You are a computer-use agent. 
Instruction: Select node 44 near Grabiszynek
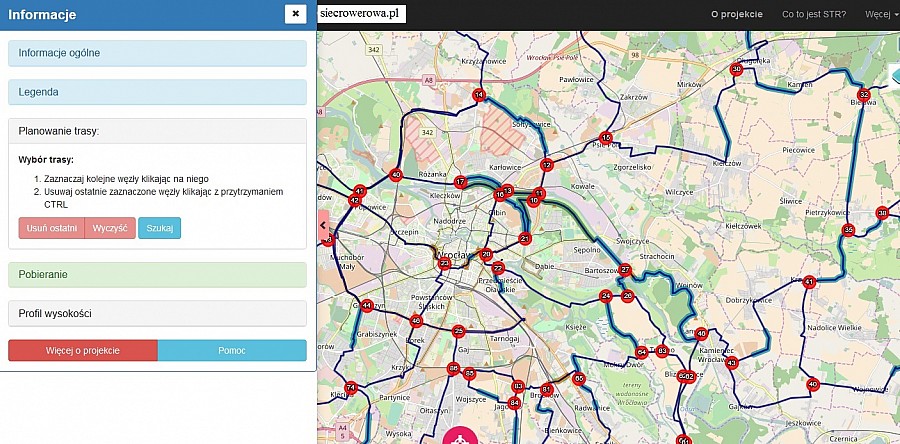pos(367,306)
